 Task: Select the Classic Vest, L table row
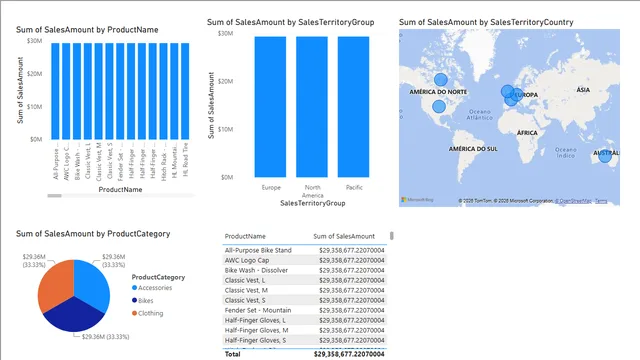tap(304, 280)
